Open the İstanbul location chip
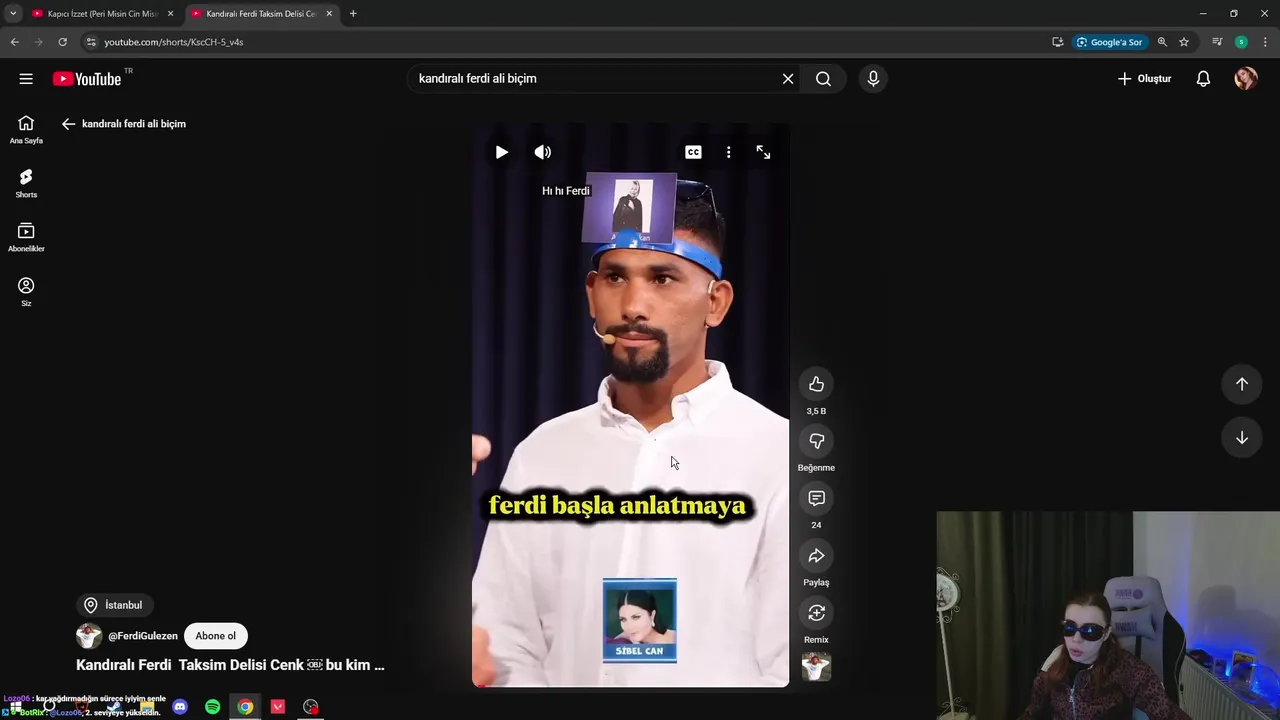 pyautogui.click(x=114, y=605)
